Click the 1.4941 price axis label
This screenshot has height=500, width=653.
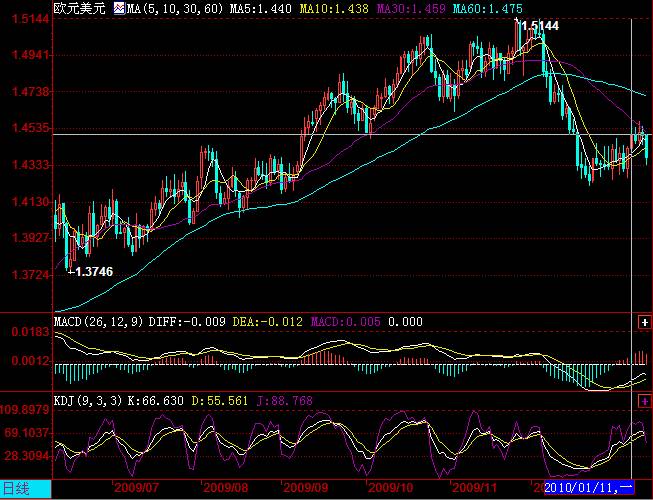pos(30,55)
